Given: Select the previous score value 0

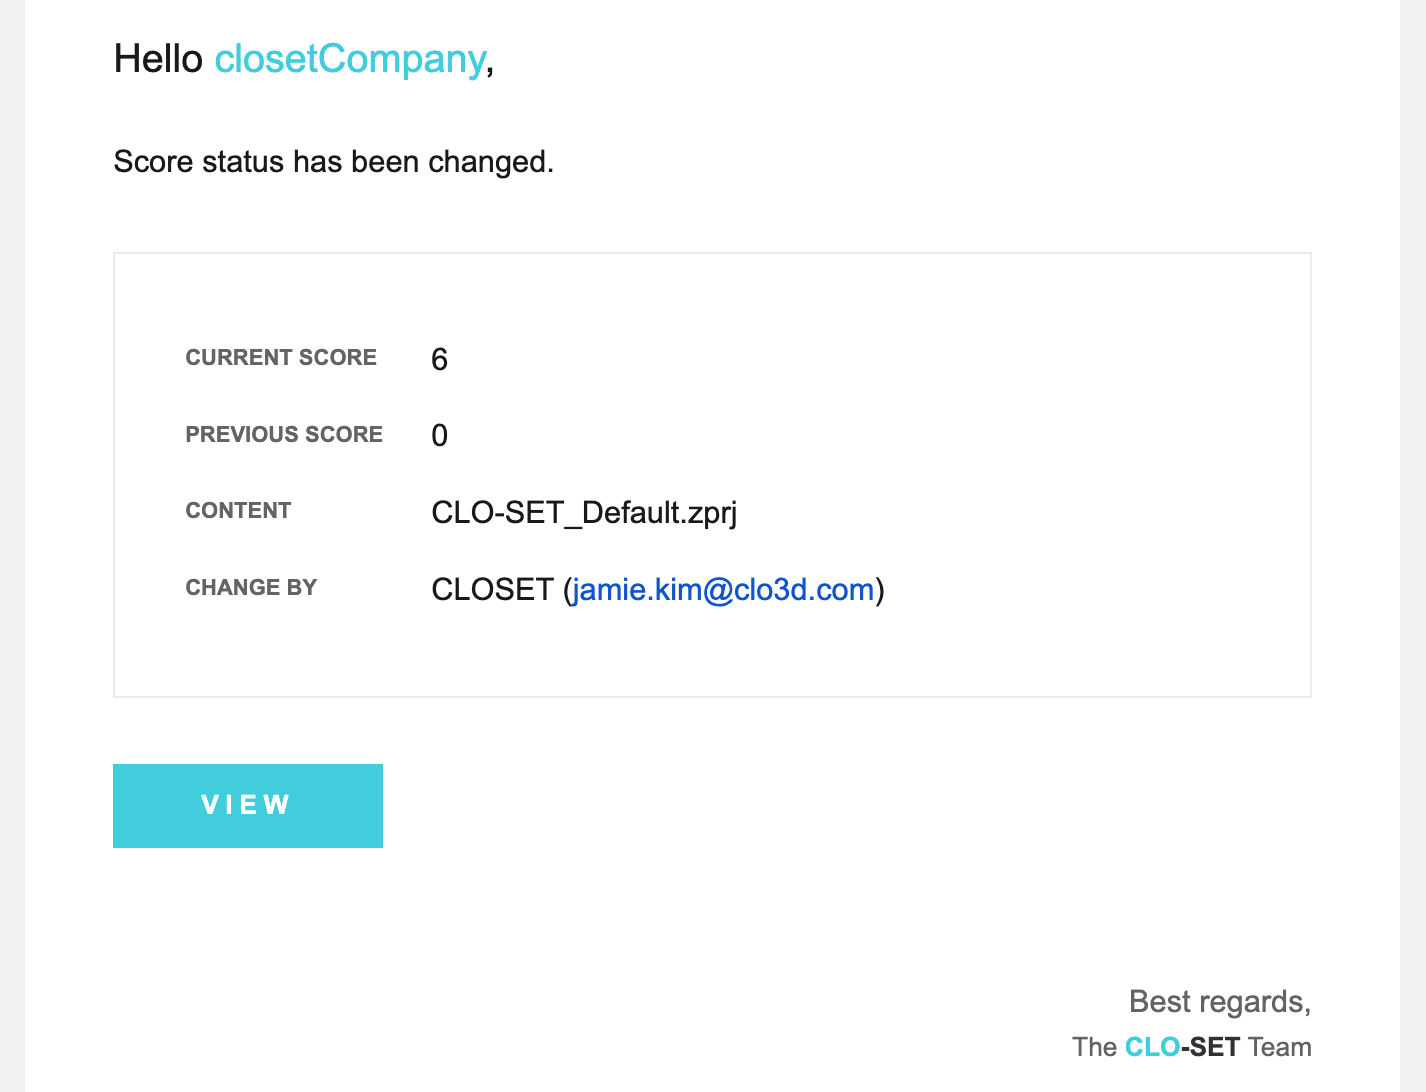Looking at the screenshot, I should (439, 435).
